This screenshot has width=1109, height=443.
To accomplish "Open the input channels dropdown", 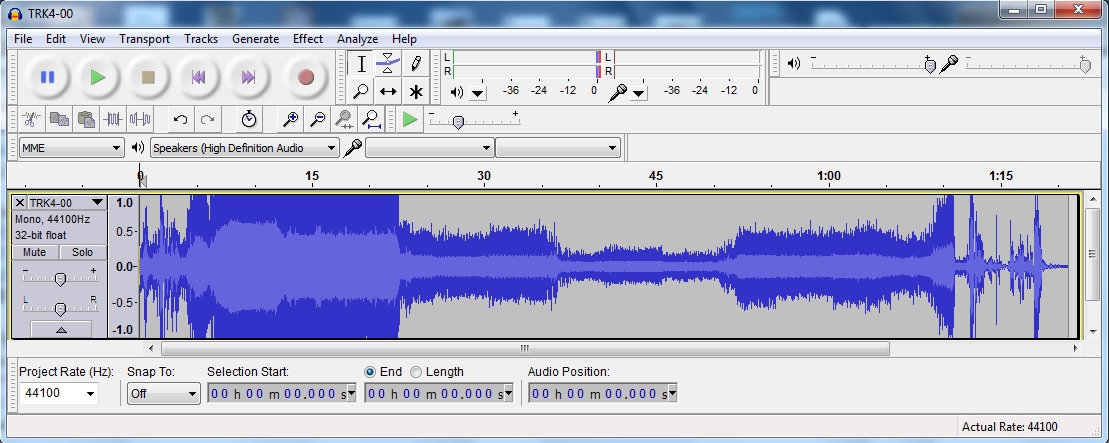I will pos(558,148).
